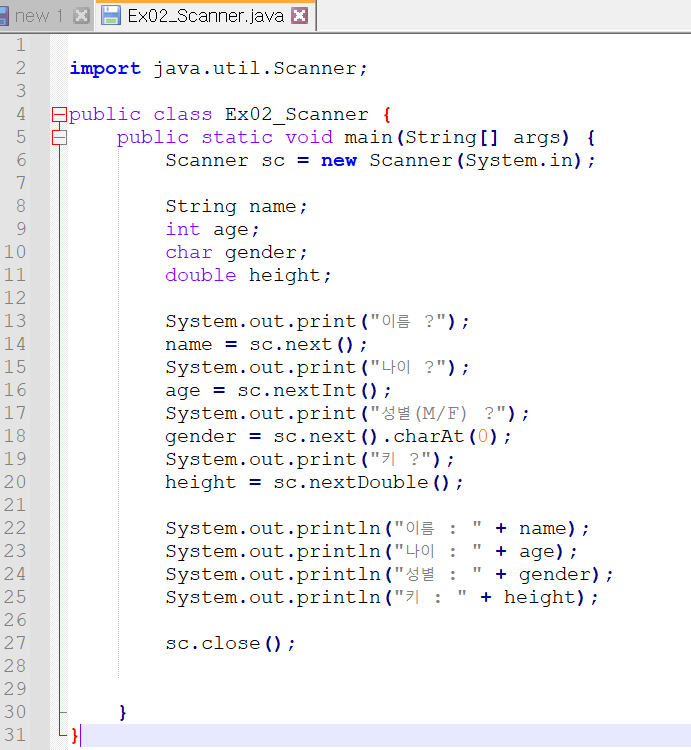Close the 'new 1' tab
Image resolution: width=691 pixels, height=750 pixels.
click(x=81, y=16)
